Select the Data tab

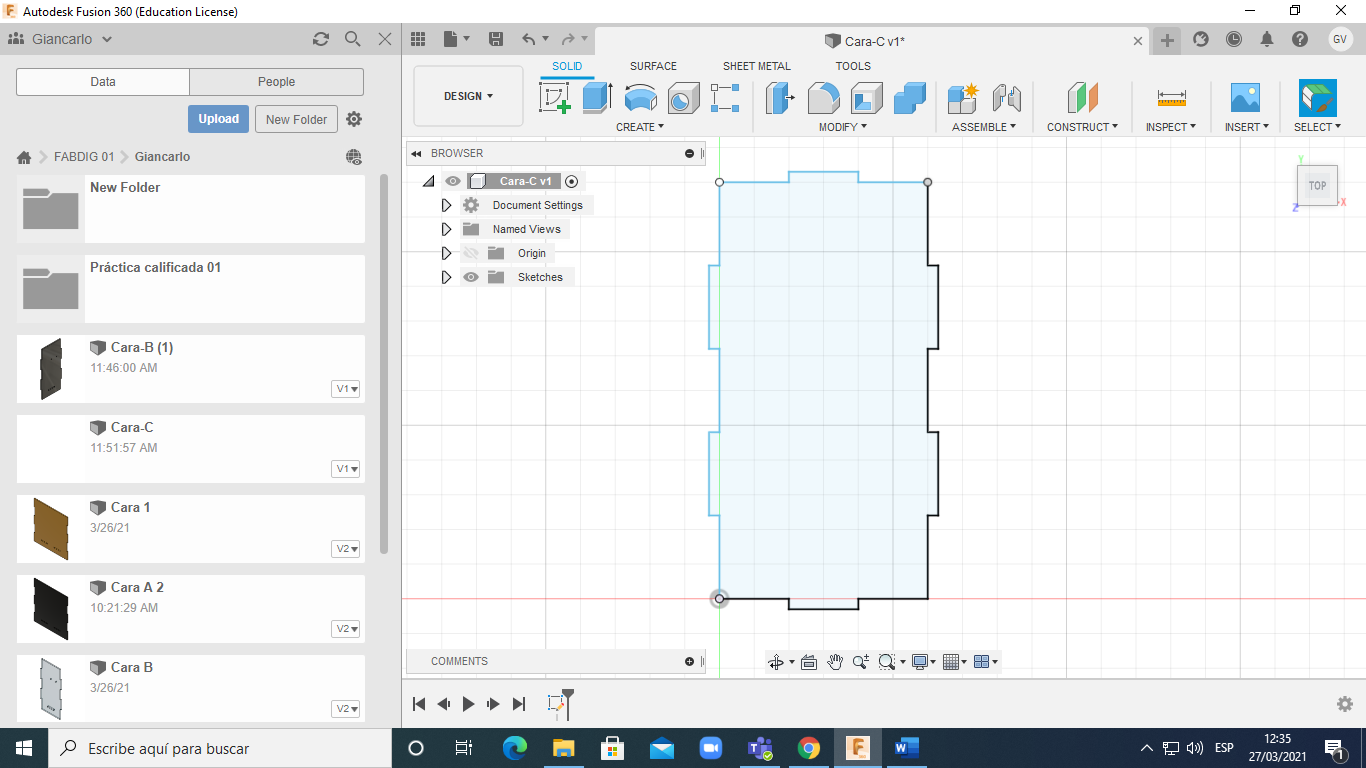pos(103,82)
